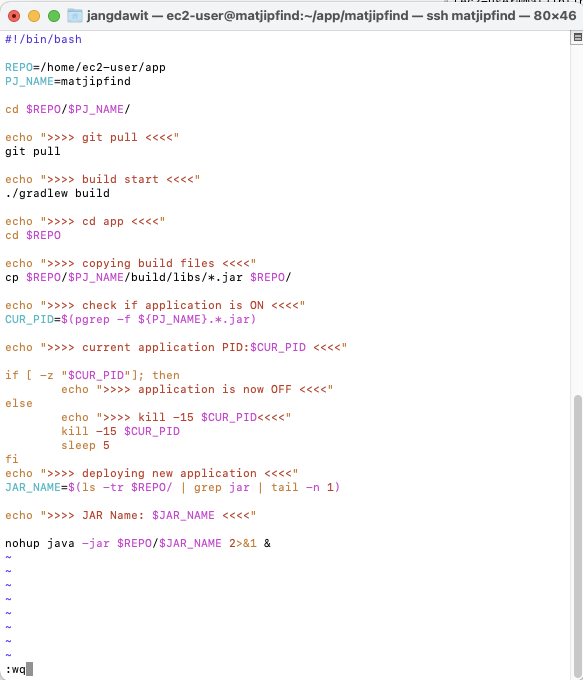Click the 'if [ -z "$CUR_PID"]; then' line
This screenshot has height=680, width=583.
(x=92, y=375)
